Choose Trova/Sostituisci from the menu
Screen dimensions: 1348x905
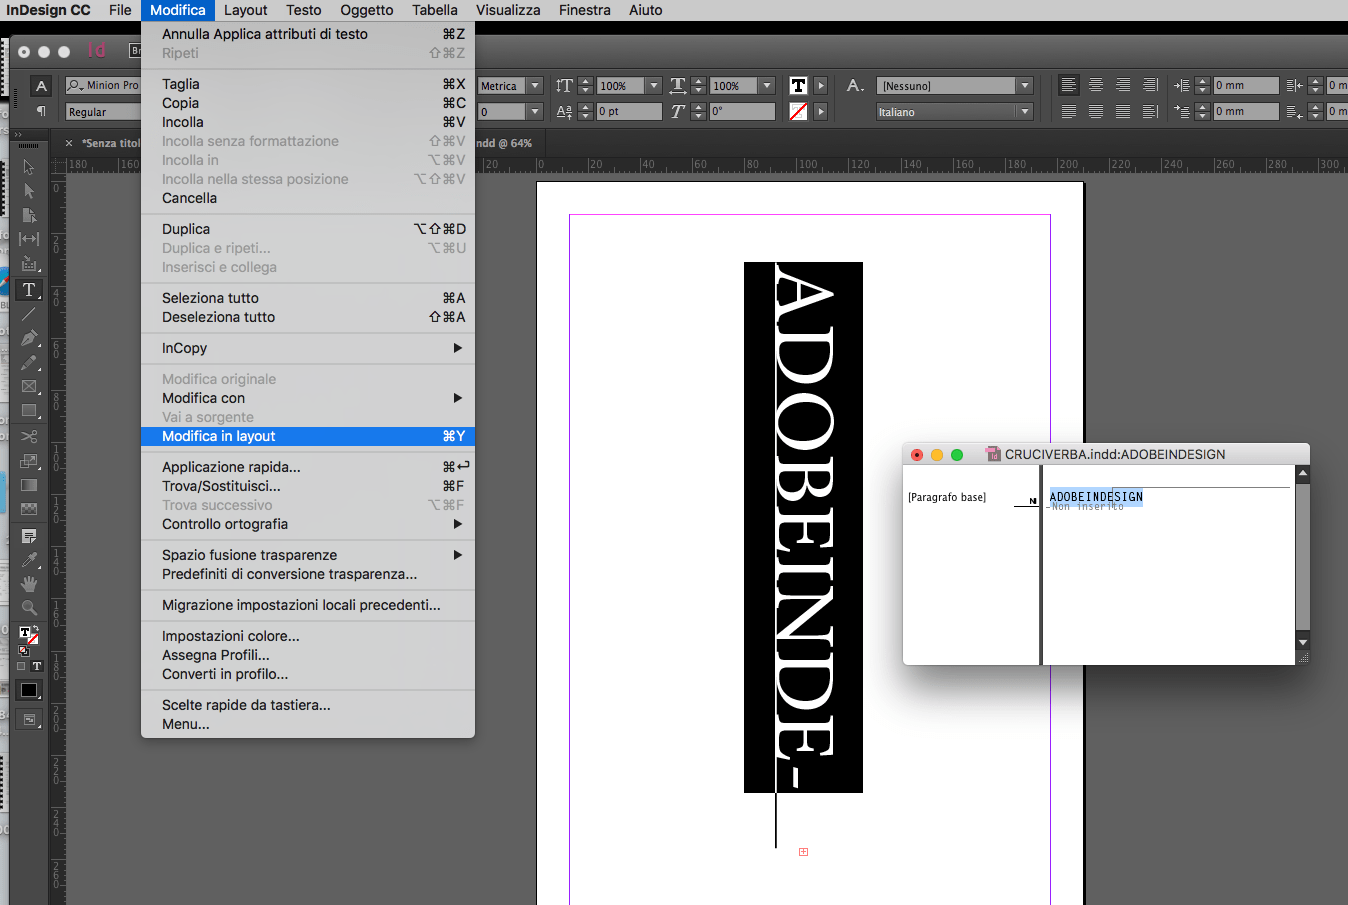tap(308, 486)
